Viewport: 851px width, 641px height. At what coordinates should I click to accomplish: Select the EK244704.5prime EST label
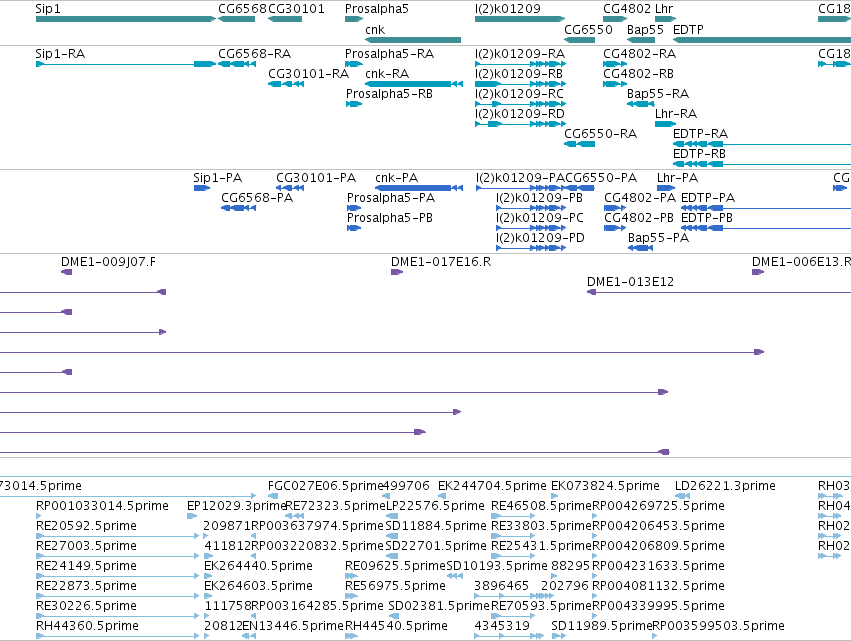tap(492, 486)
